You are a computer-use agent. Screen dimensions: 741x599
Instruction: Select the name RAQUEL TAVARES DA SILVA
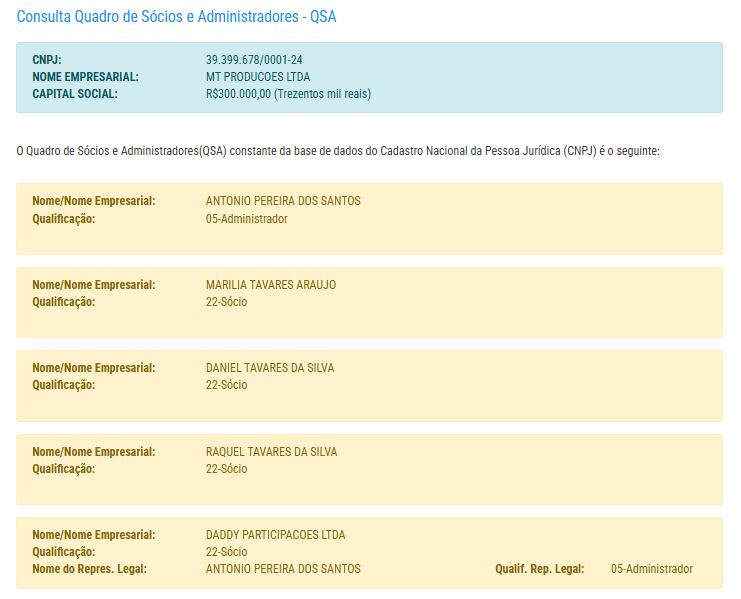click(x=271, y=452)
